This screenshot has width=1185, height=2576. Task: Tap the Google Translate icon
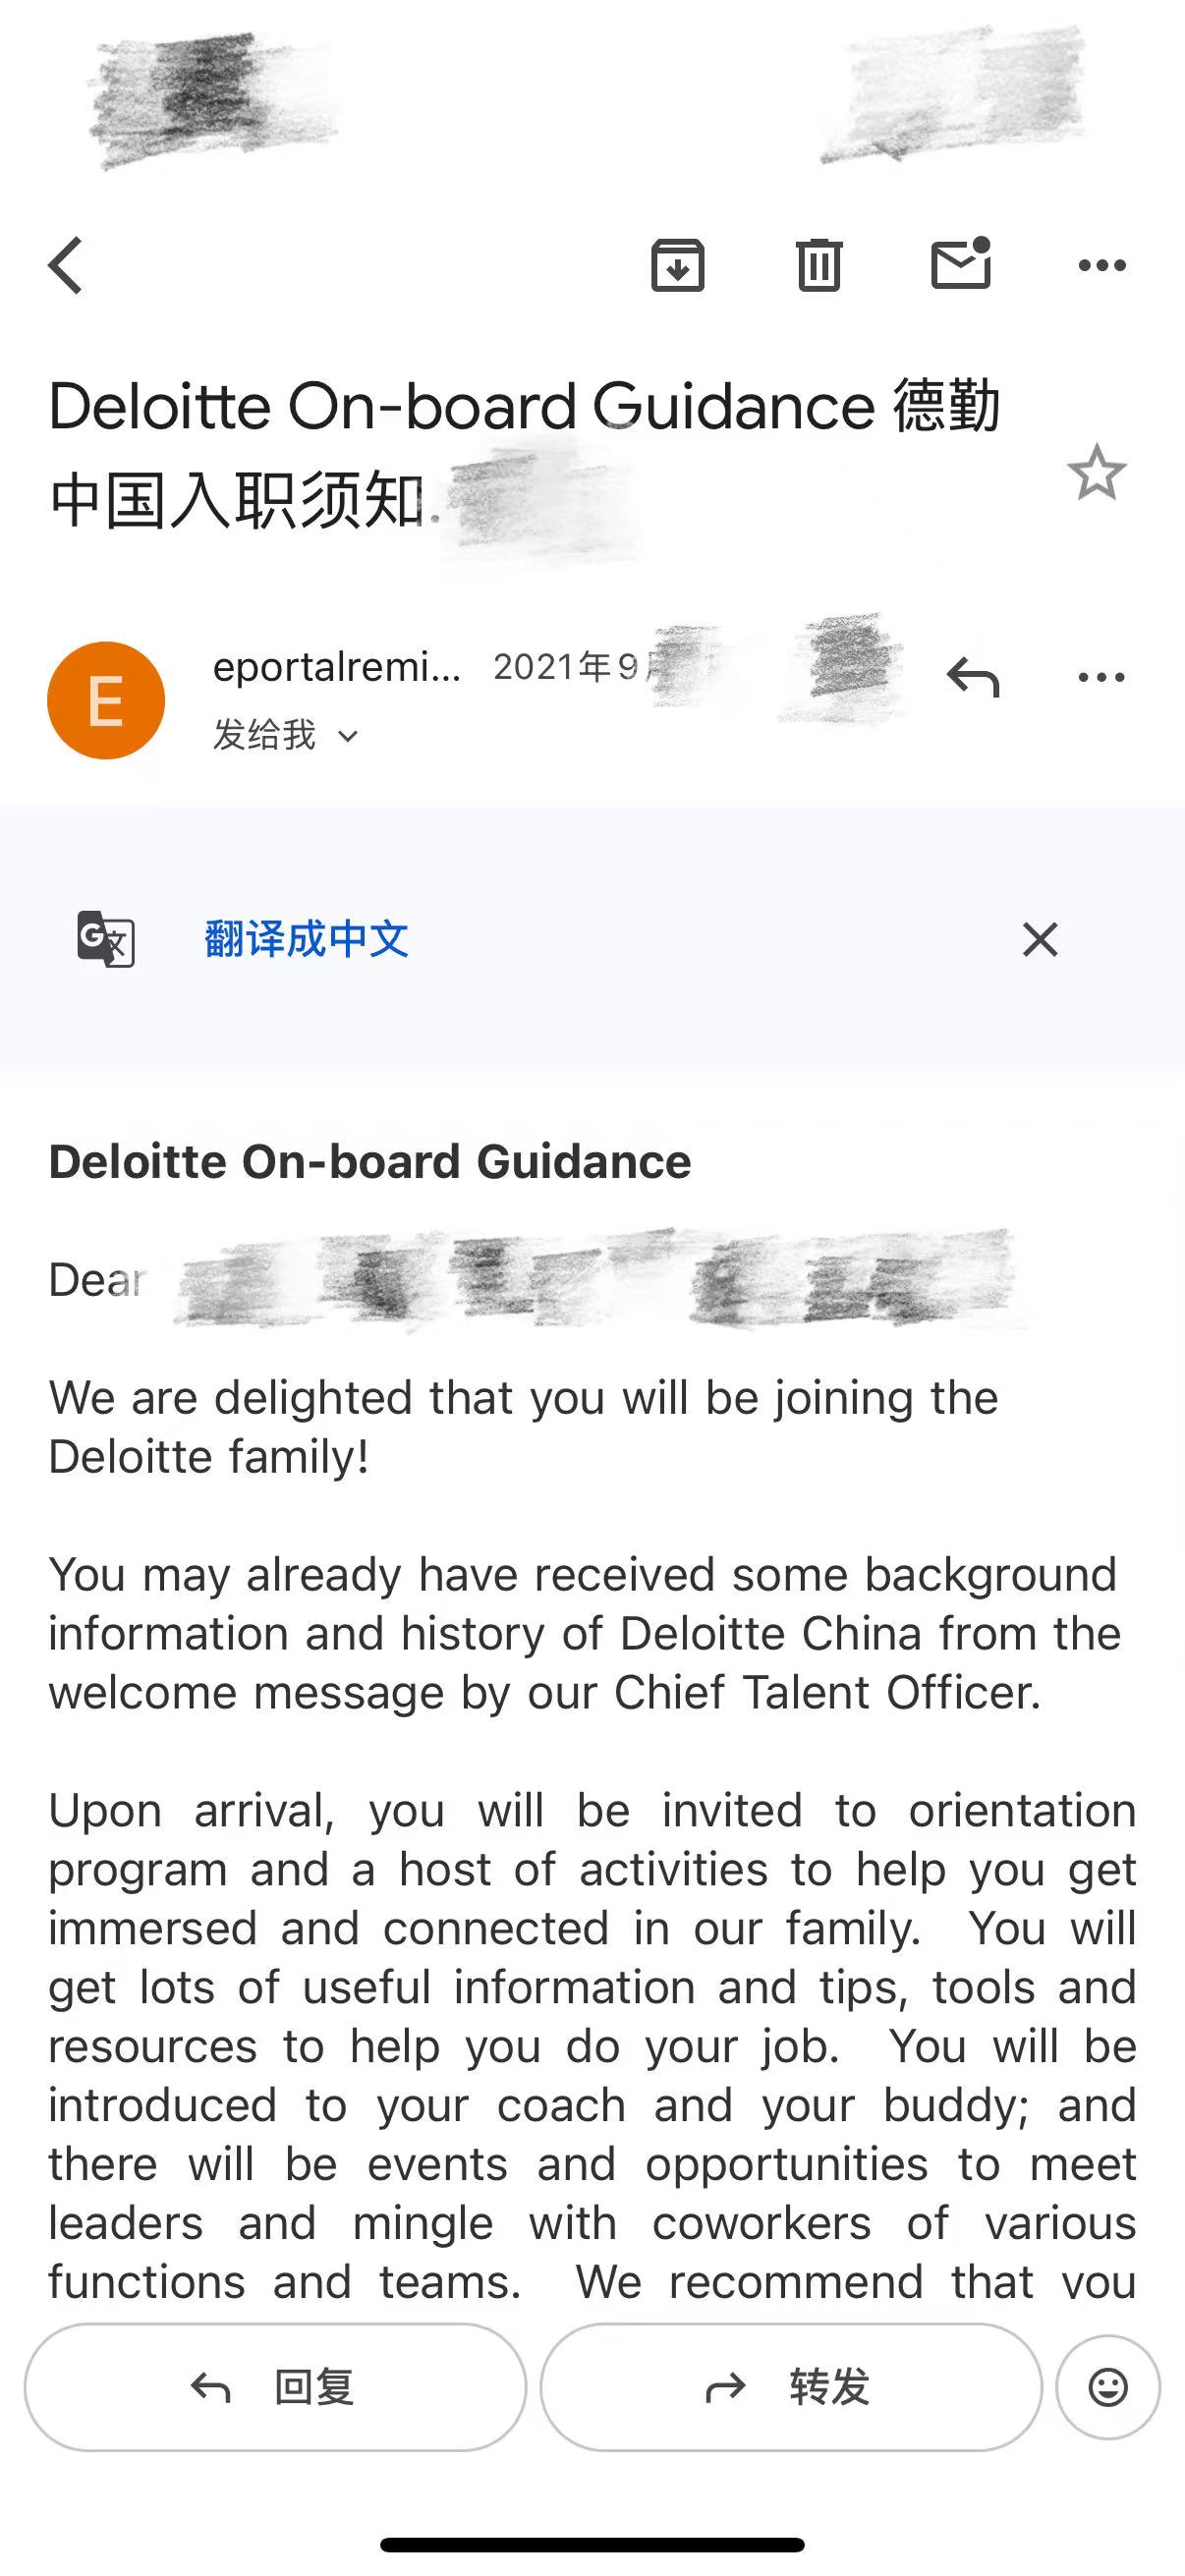tap(106, 939)
